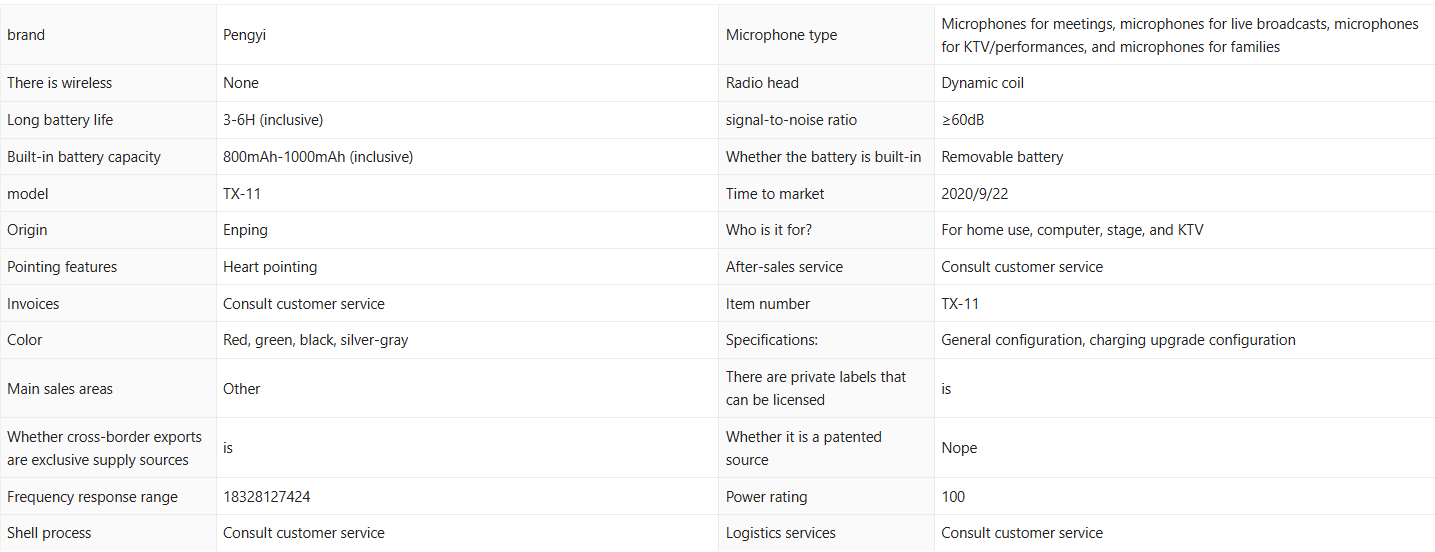This screenshot has width=1435, height=552.
Task: Click the 'Heart pointing' feature value
Action: [x=270, y=267]
